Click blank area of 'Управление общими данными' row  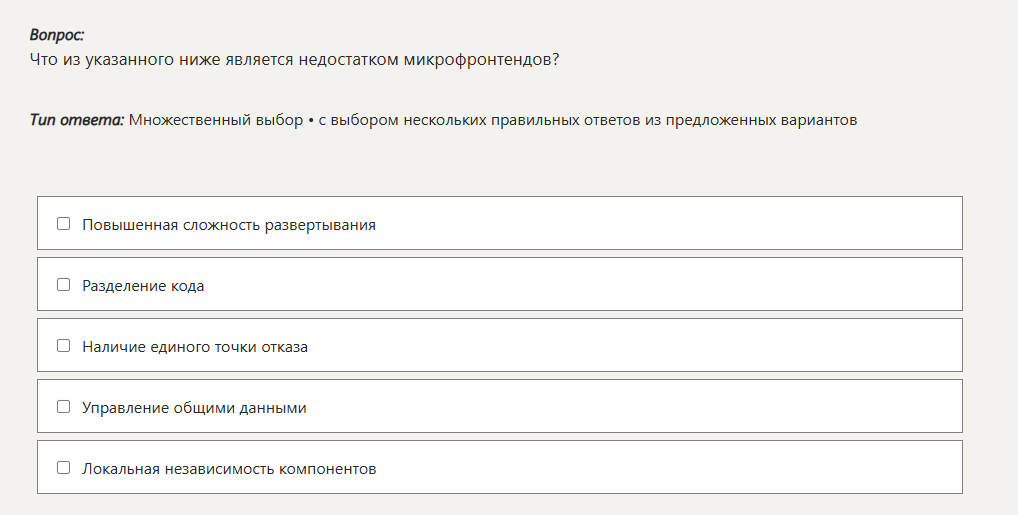click(650, 407)
